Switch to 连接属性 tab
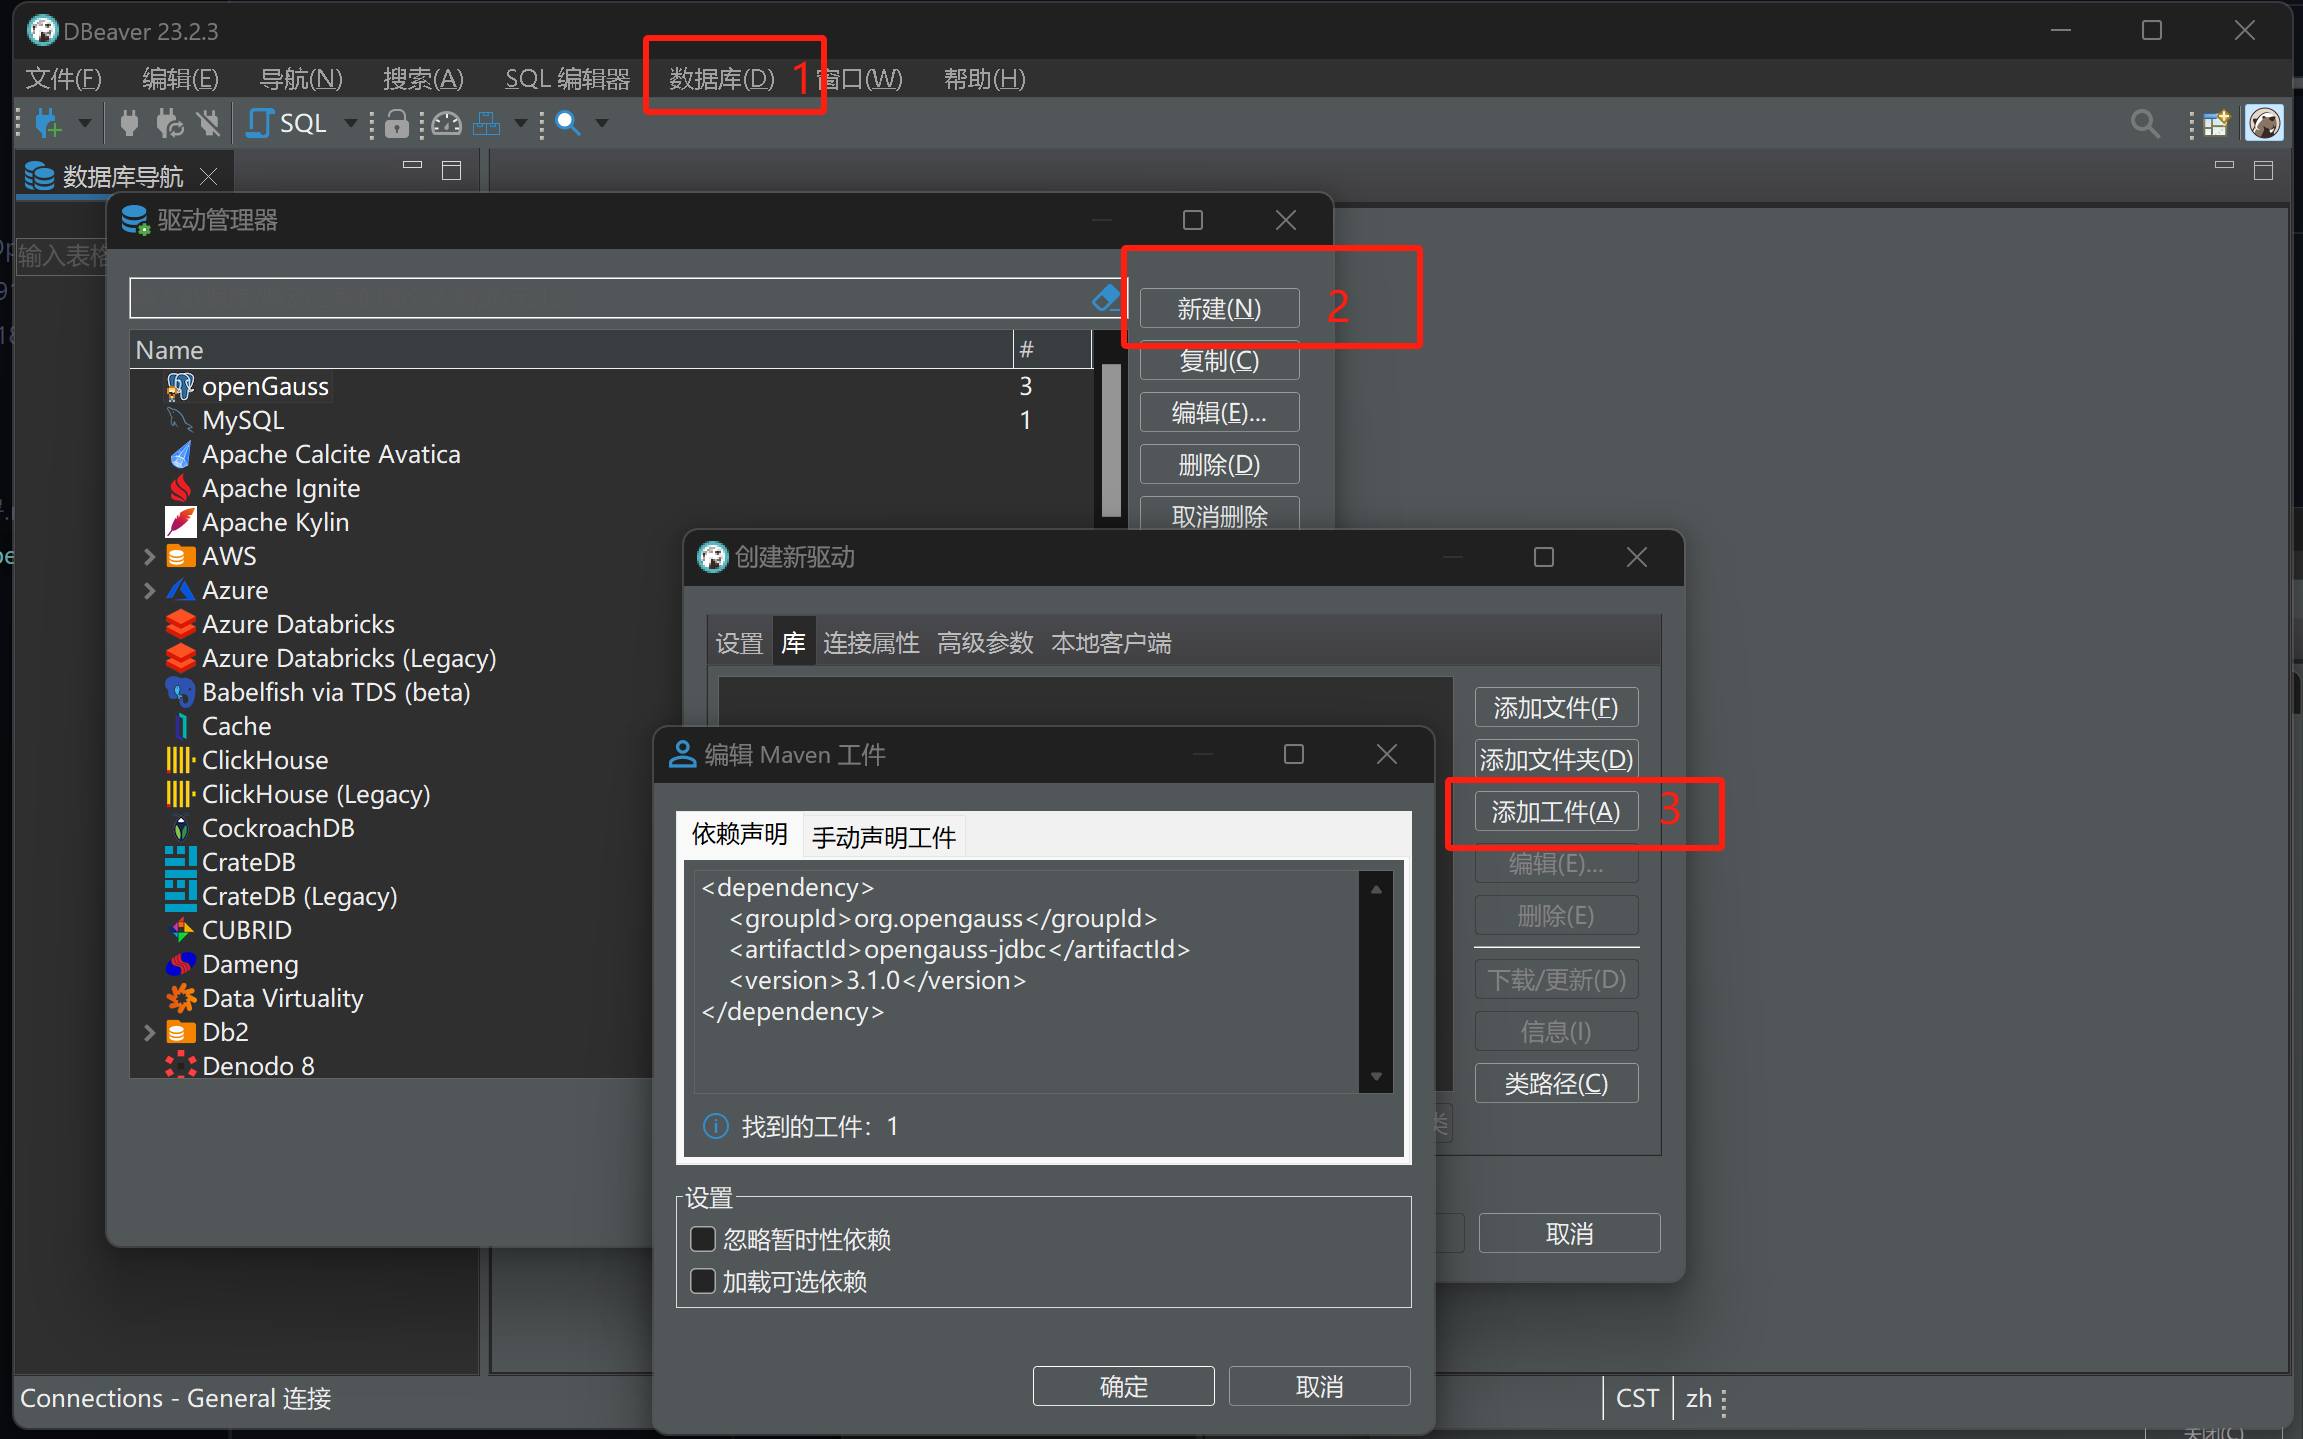2303x1439 pixels. (871, 642)
